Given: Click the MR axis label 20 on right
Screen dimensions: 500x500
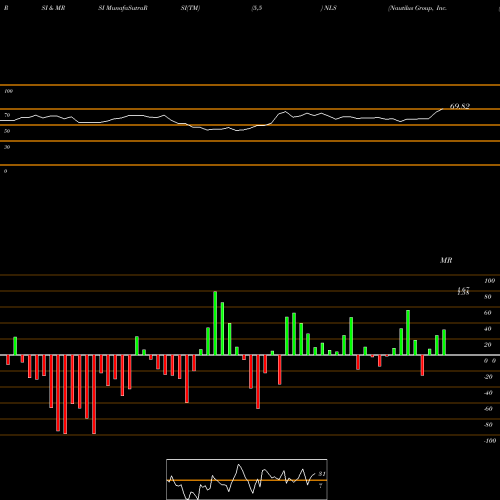Looking at the screenshot, I should pyautogui.click(x=488, y=345).
